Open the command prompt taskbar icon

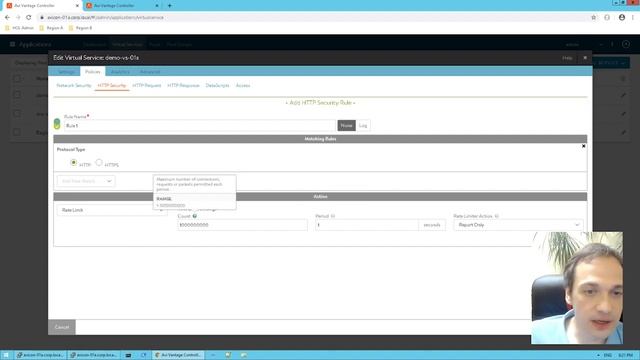pyautogui.click(x=128, y=355)
